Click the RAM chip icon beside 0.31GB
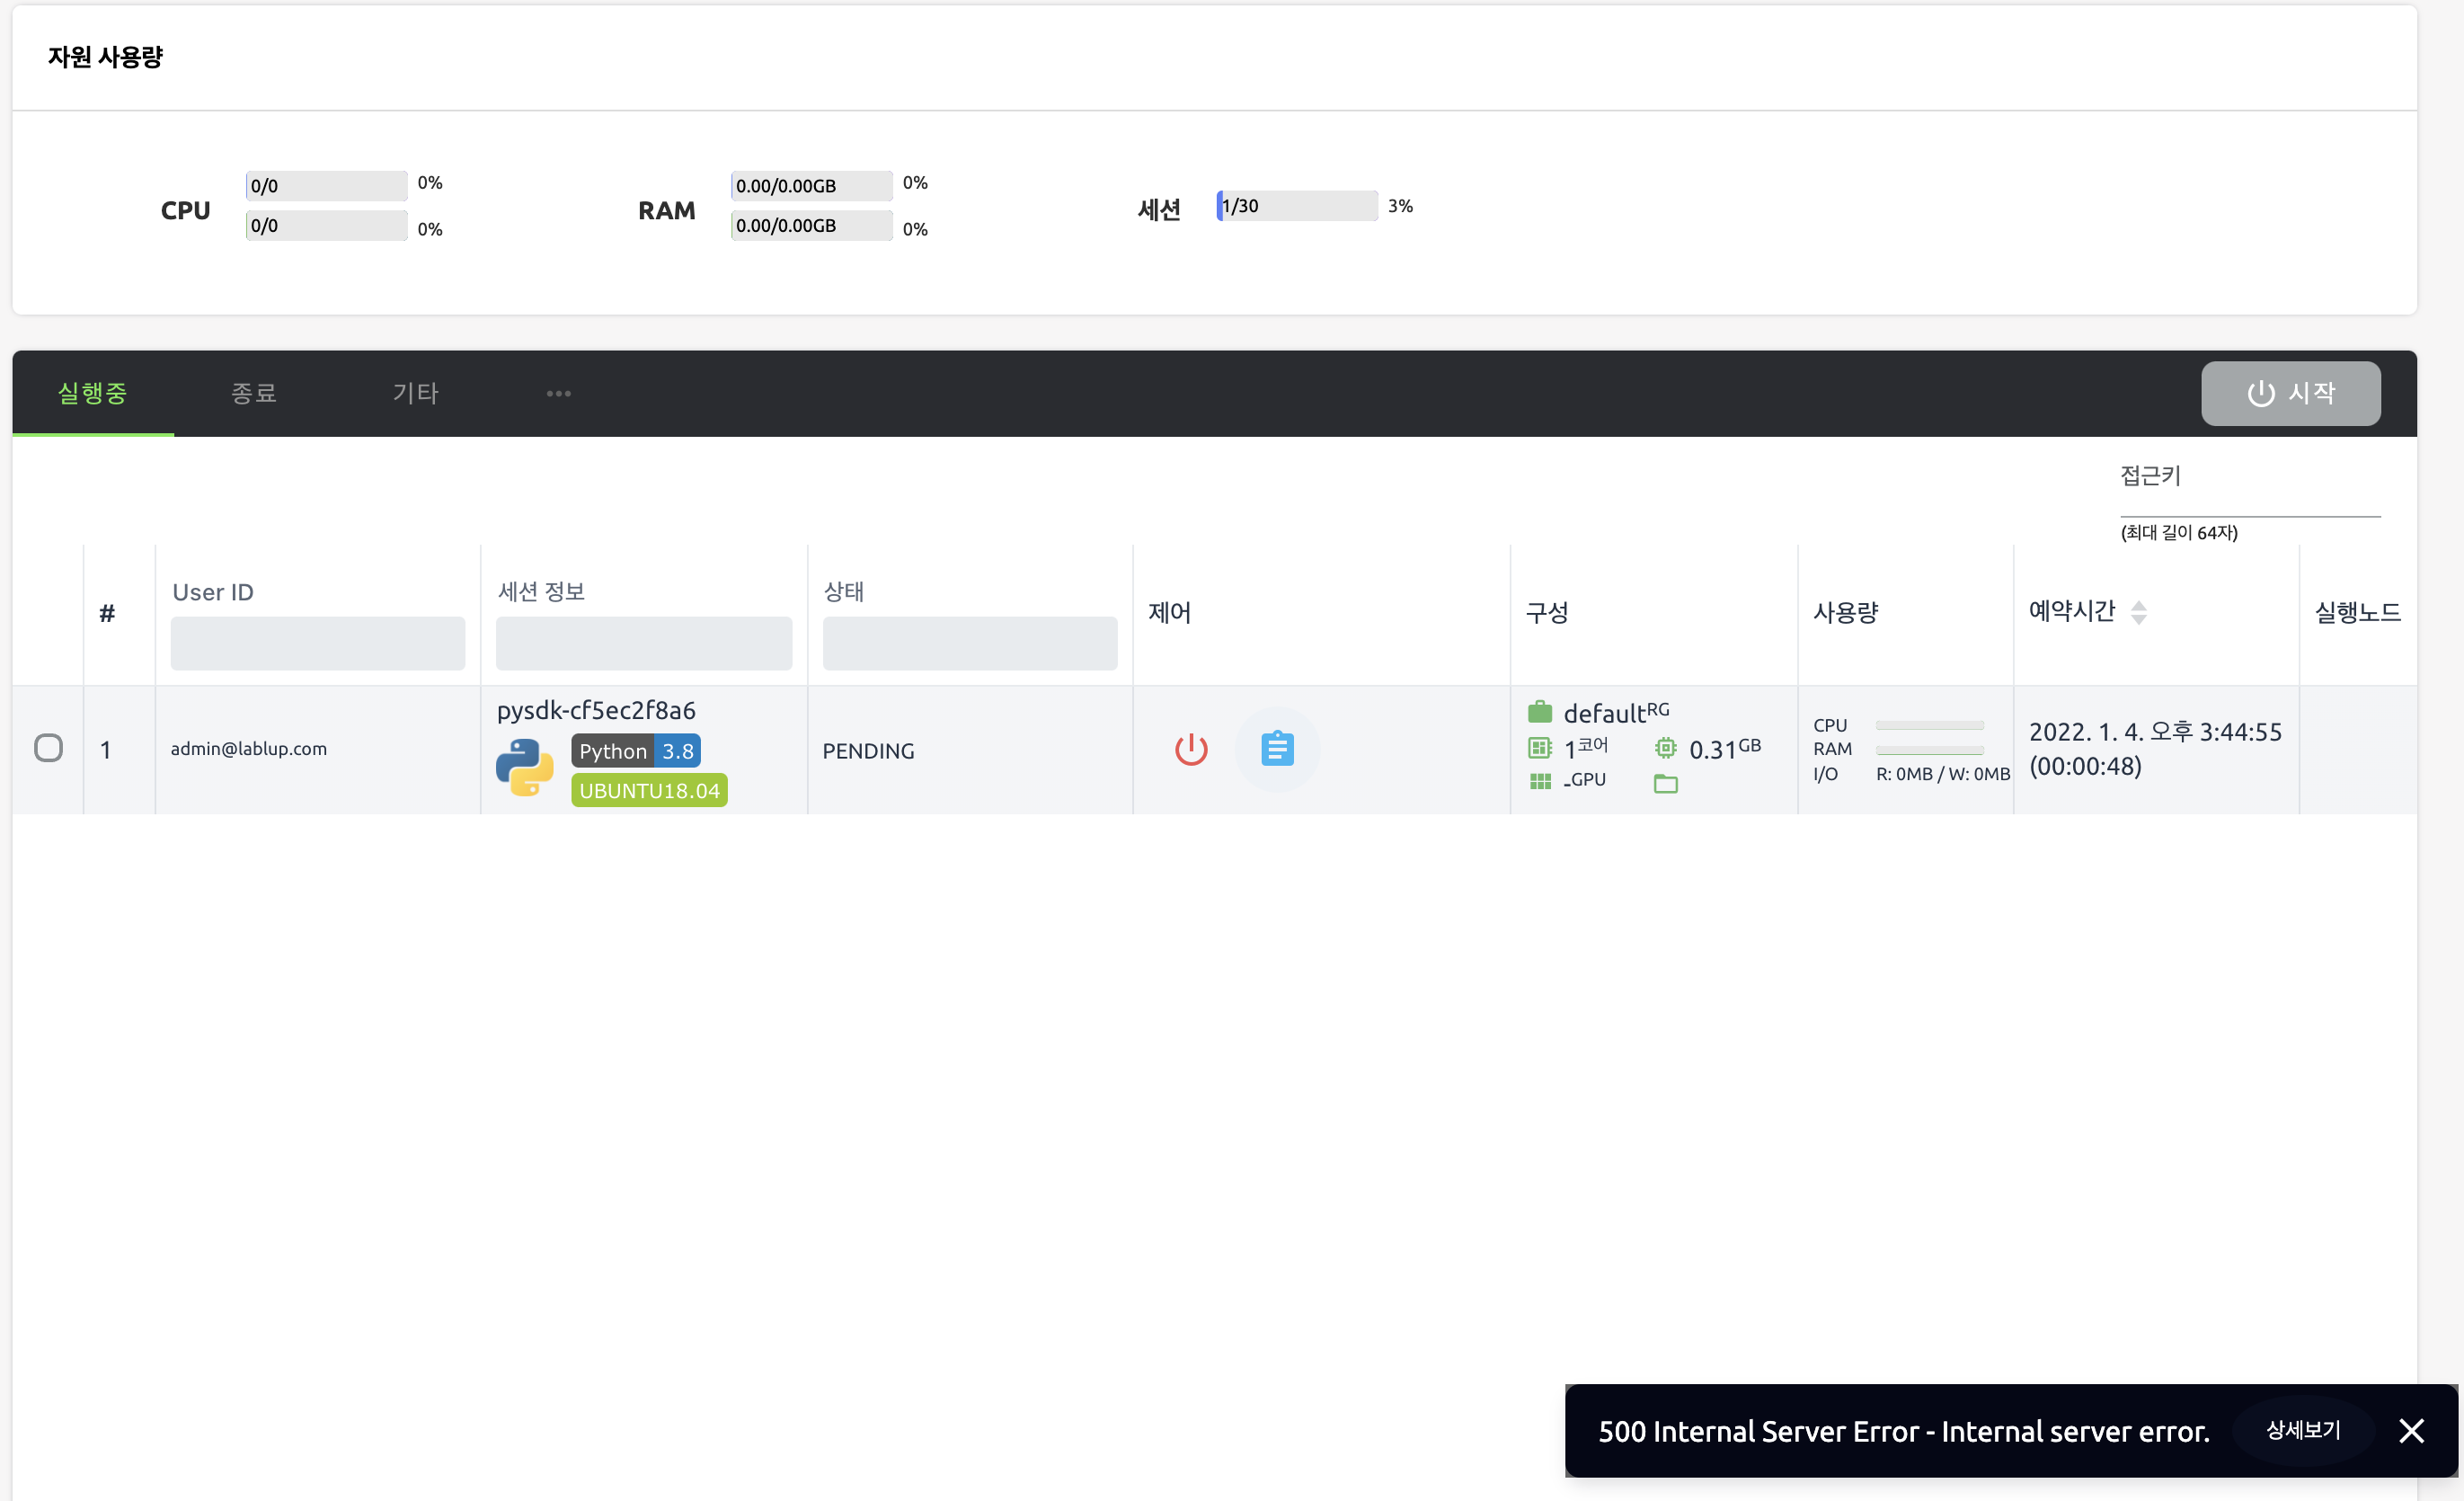 (1664, 746)
